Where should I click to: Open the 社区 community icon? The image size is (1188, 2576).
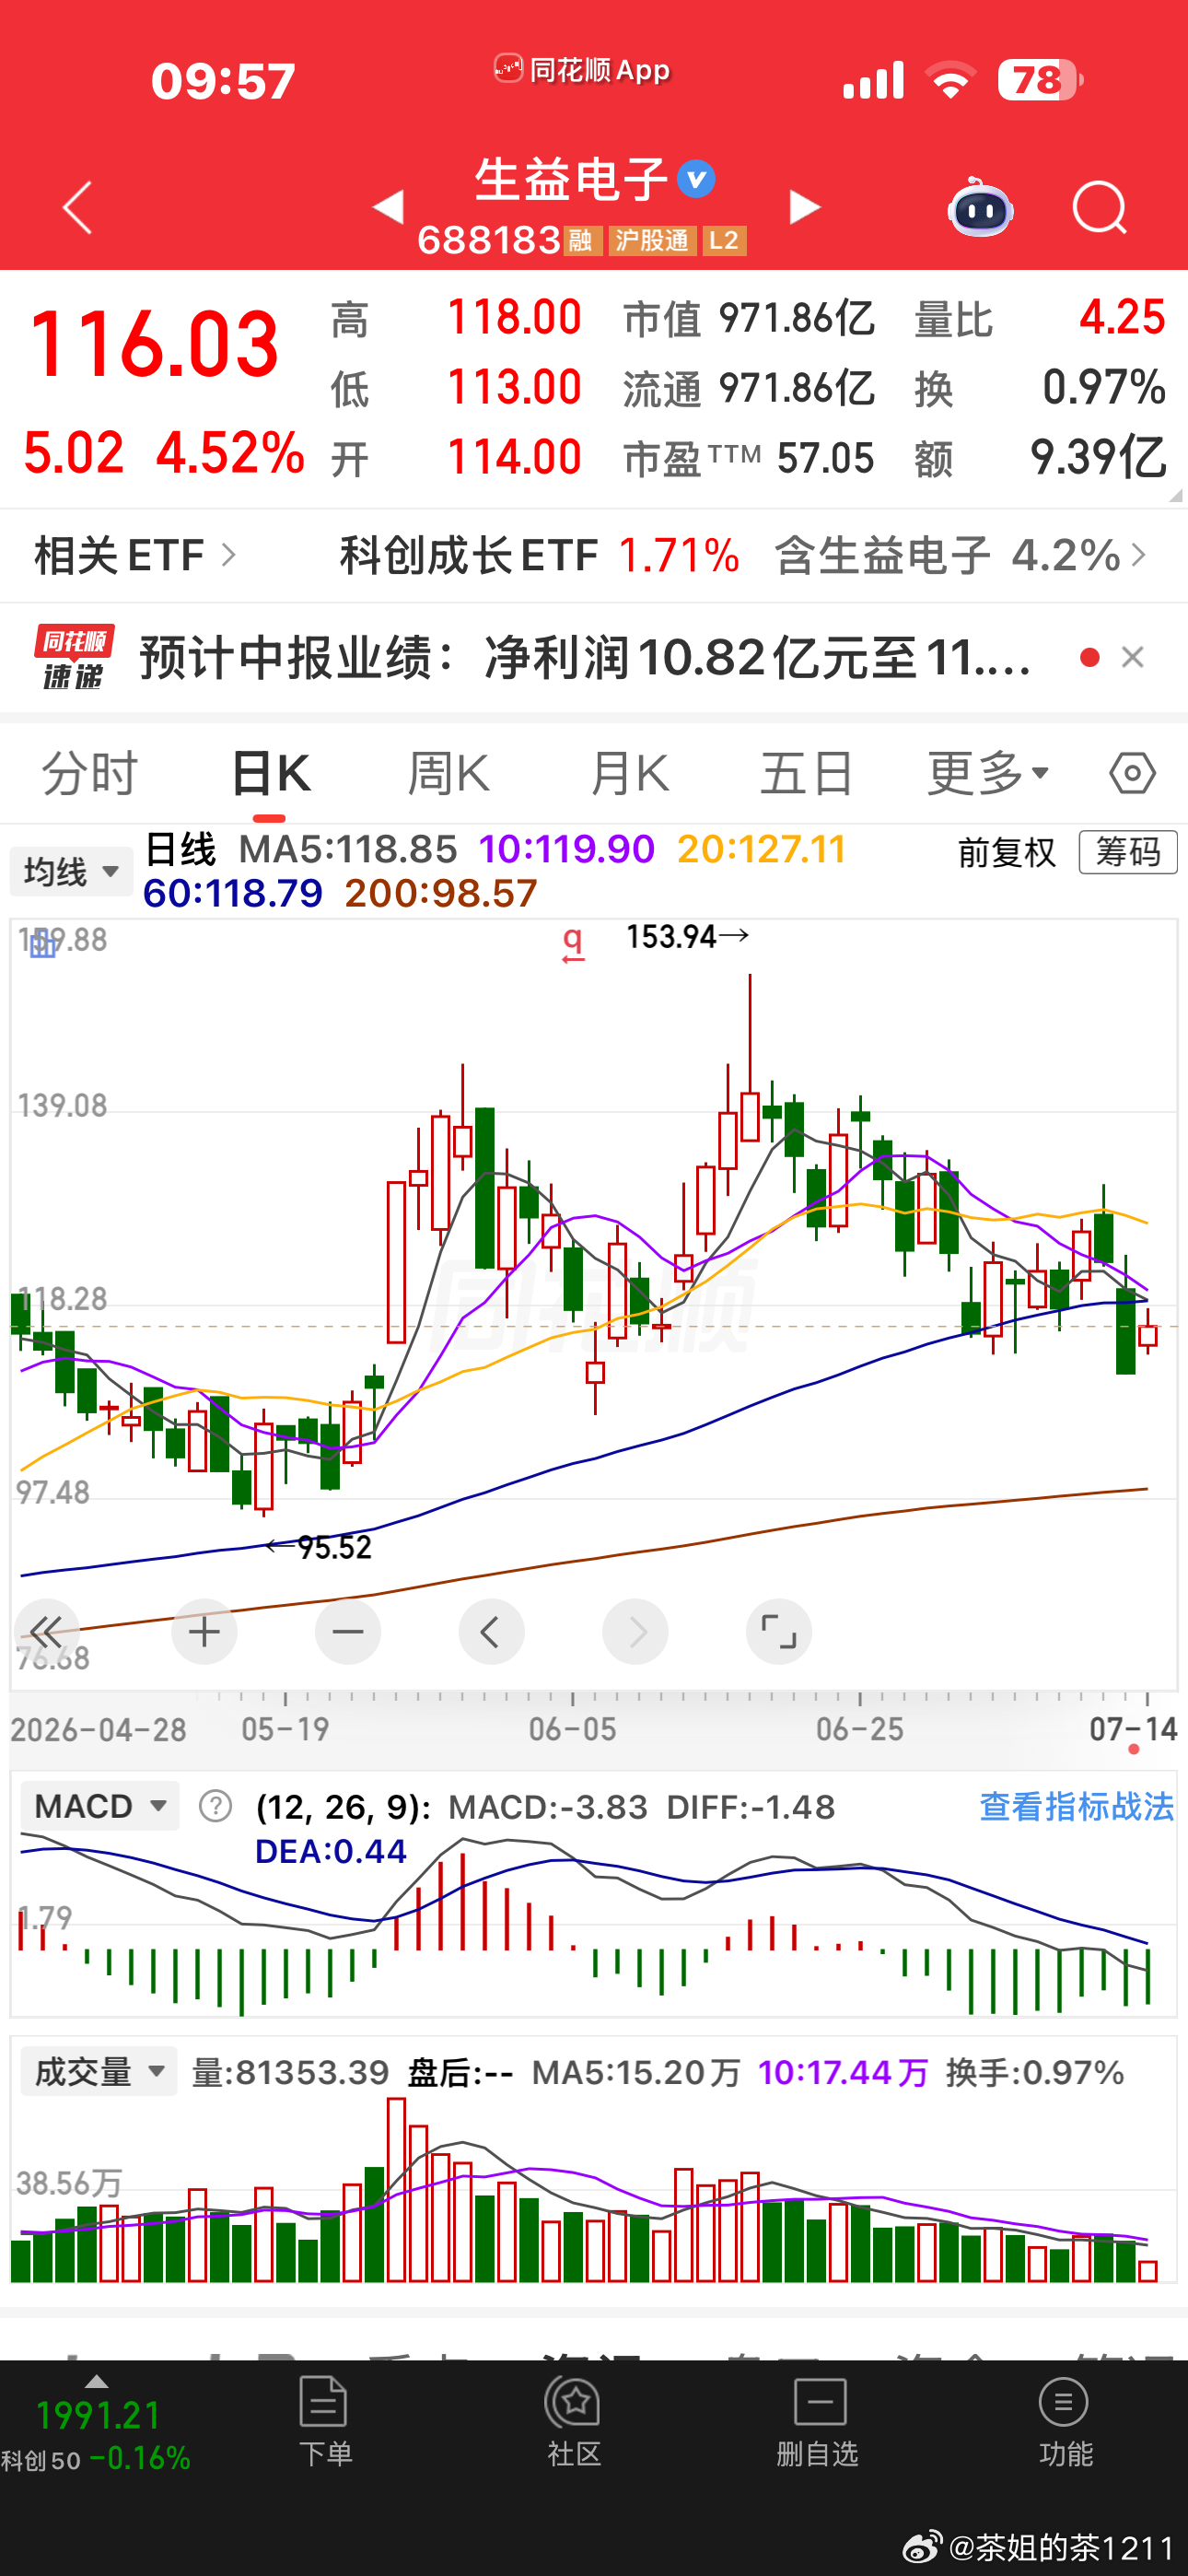click(x=573, y=2421)
